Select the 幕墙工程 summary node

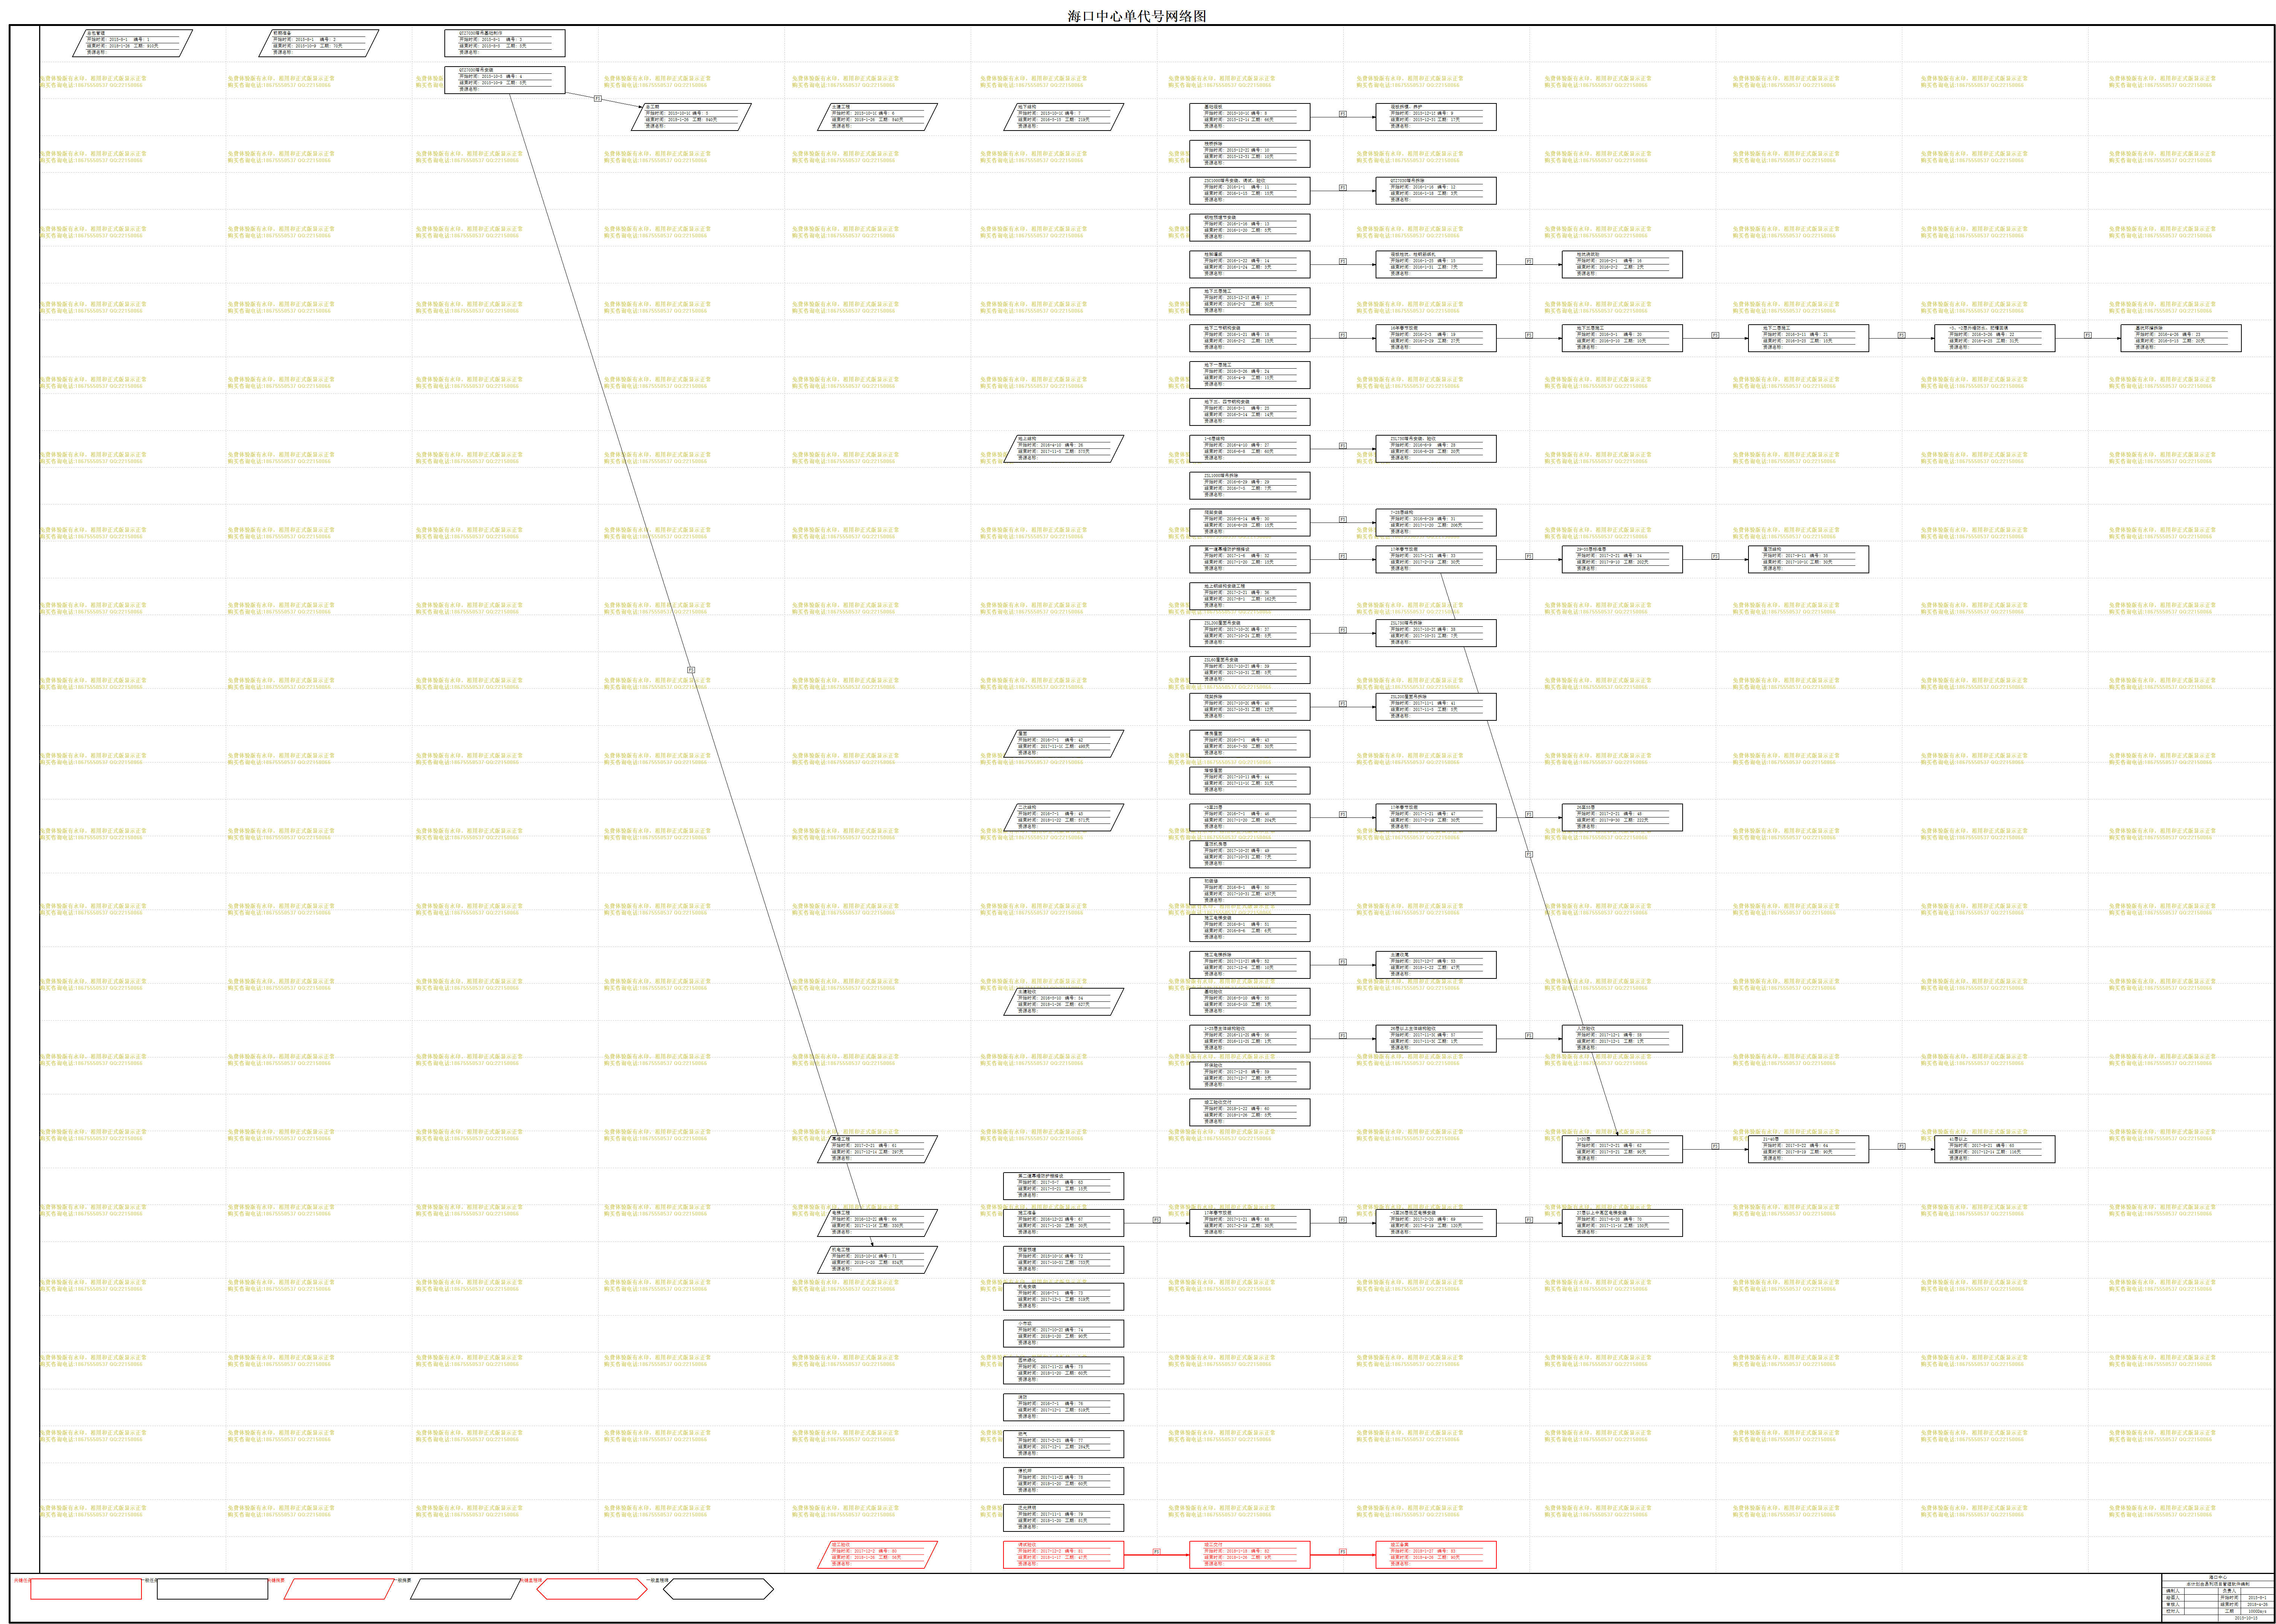877,1149
